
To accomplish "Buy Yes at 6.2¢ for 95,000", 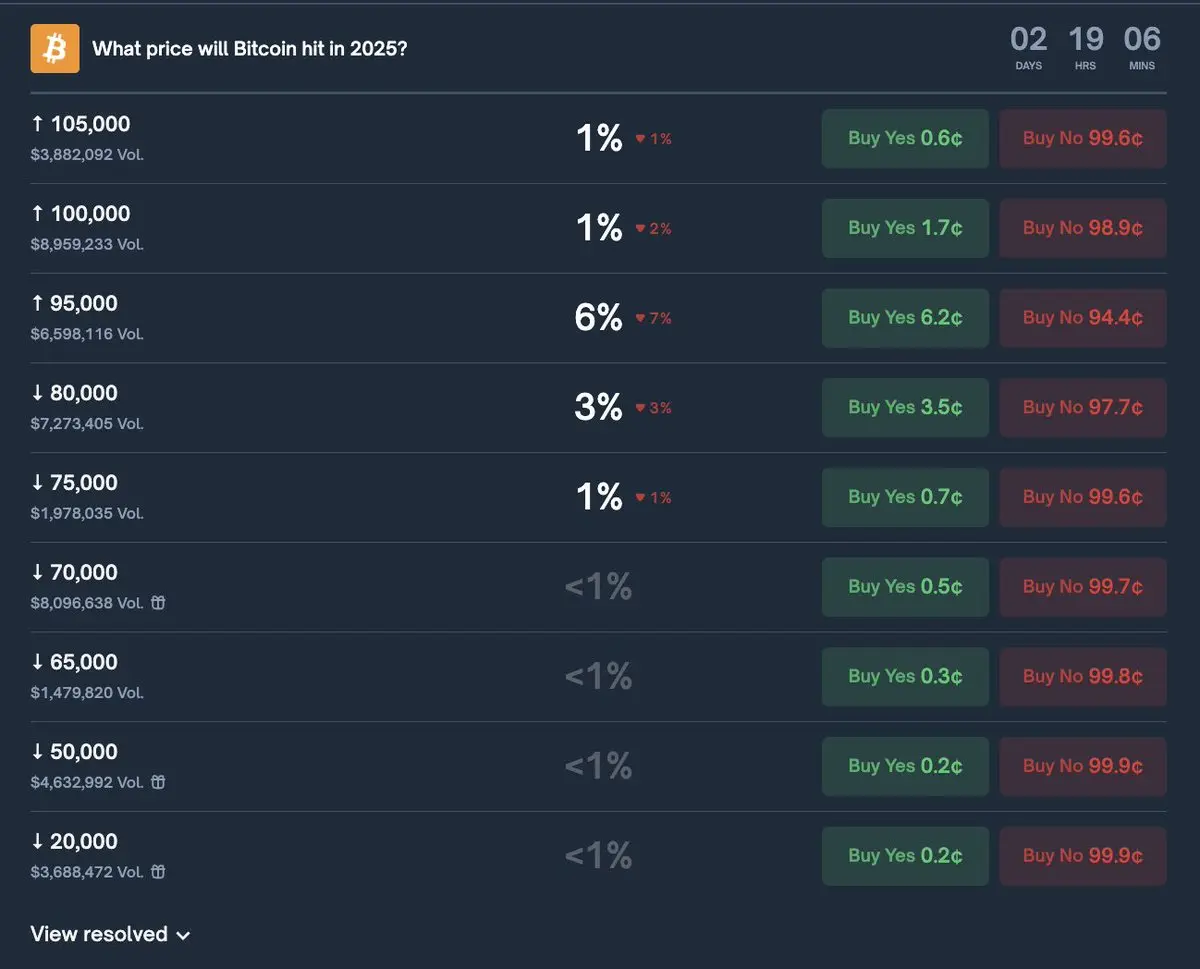I will [x=905, y=318].
